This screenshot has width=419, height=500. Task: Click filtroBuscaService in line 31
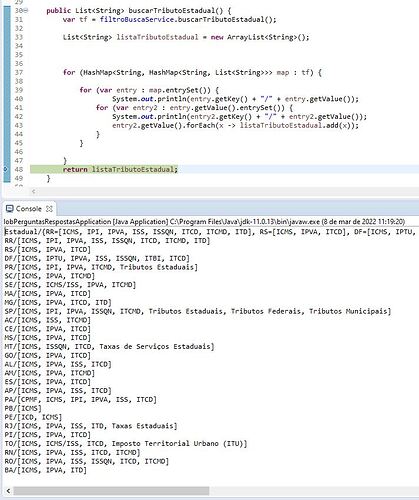pos(137,19)
